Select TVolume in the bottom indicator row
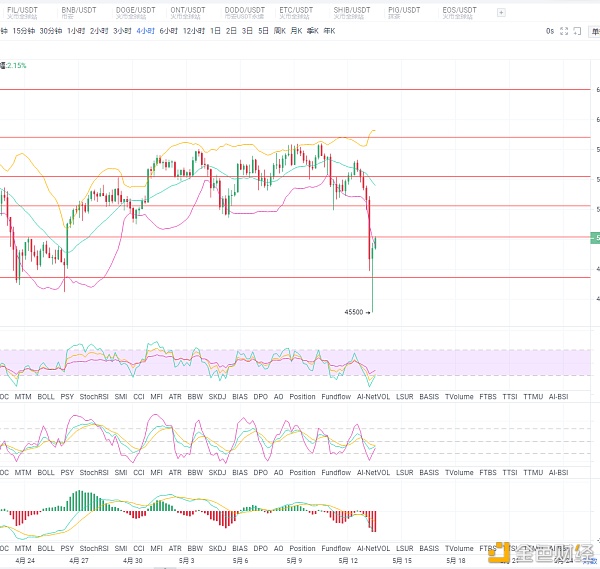The width and height of the screenshot is (600, 569). (459, 548)
